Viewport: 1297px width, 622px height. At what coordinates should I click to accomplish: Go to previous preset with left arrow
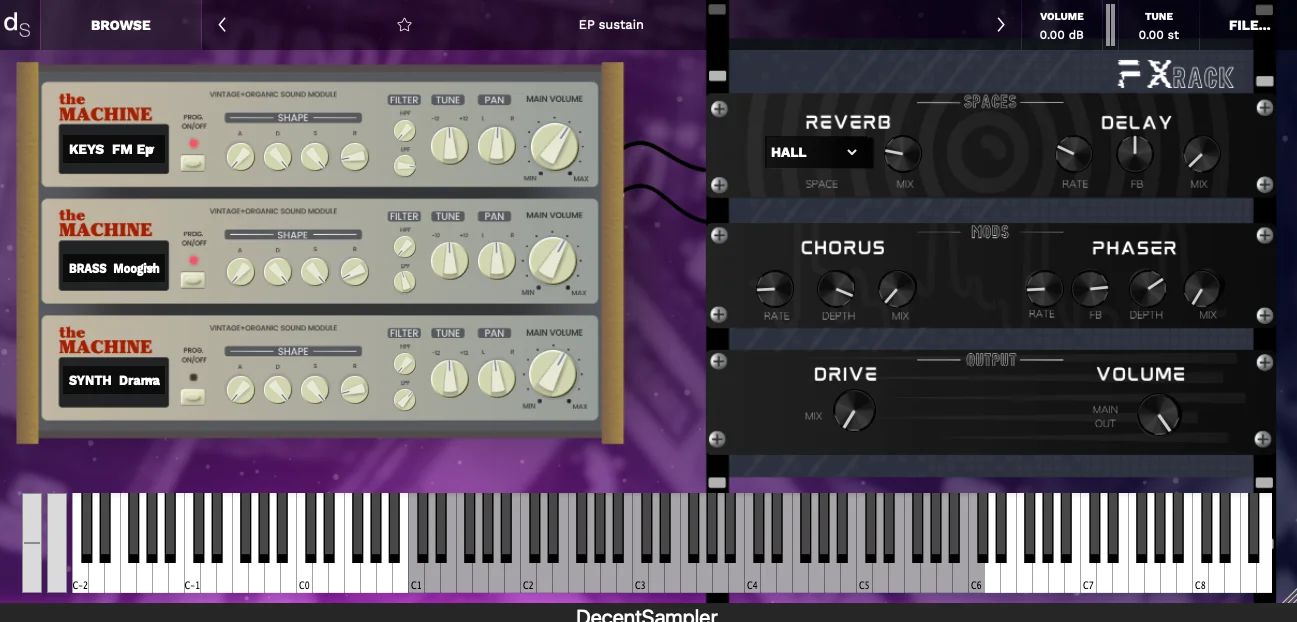(x=222, y=25)
